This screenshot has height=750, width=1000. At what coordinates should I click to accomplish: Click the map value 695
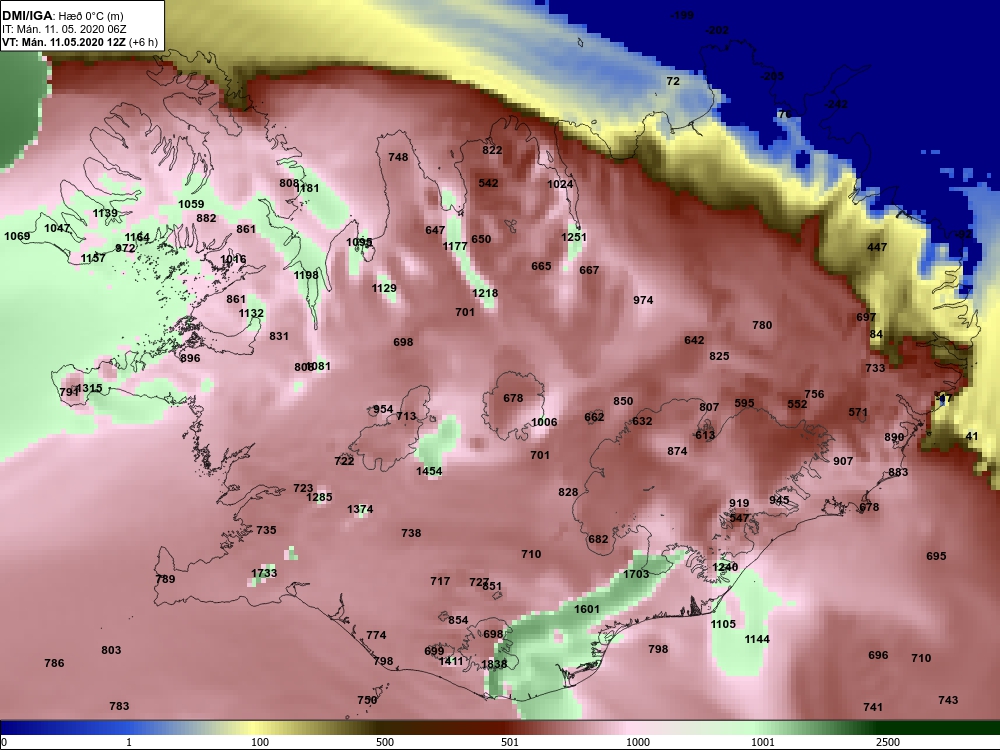[936, 556]
